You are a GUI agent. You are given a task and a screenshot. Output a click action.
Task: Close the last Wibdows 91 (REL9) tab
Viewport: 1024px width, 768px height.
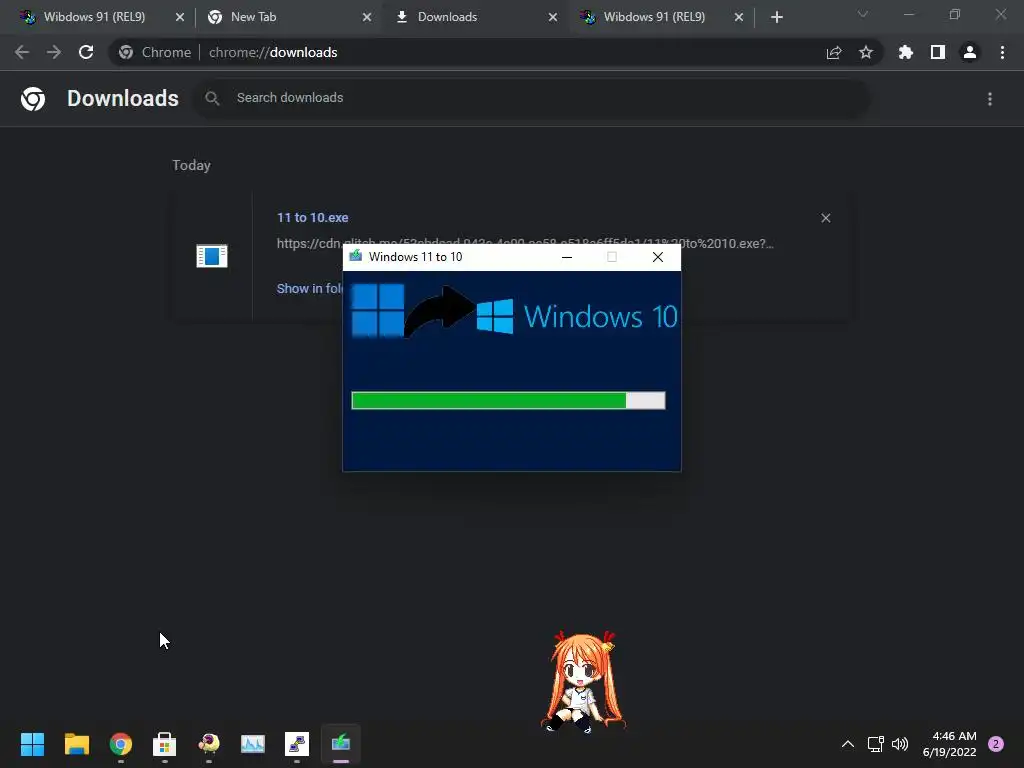point(739,17)
